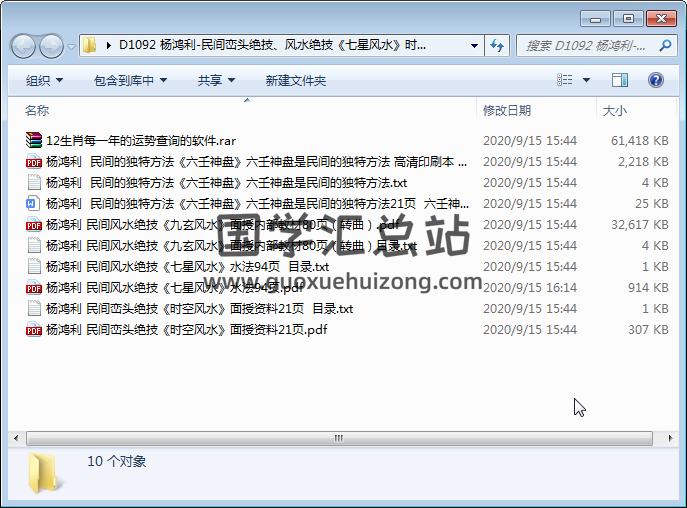This screenshot has height=508, width=687.
Task: Select 六壬神盘是民间的独特方法.txt file name
Action: [227, 183]
